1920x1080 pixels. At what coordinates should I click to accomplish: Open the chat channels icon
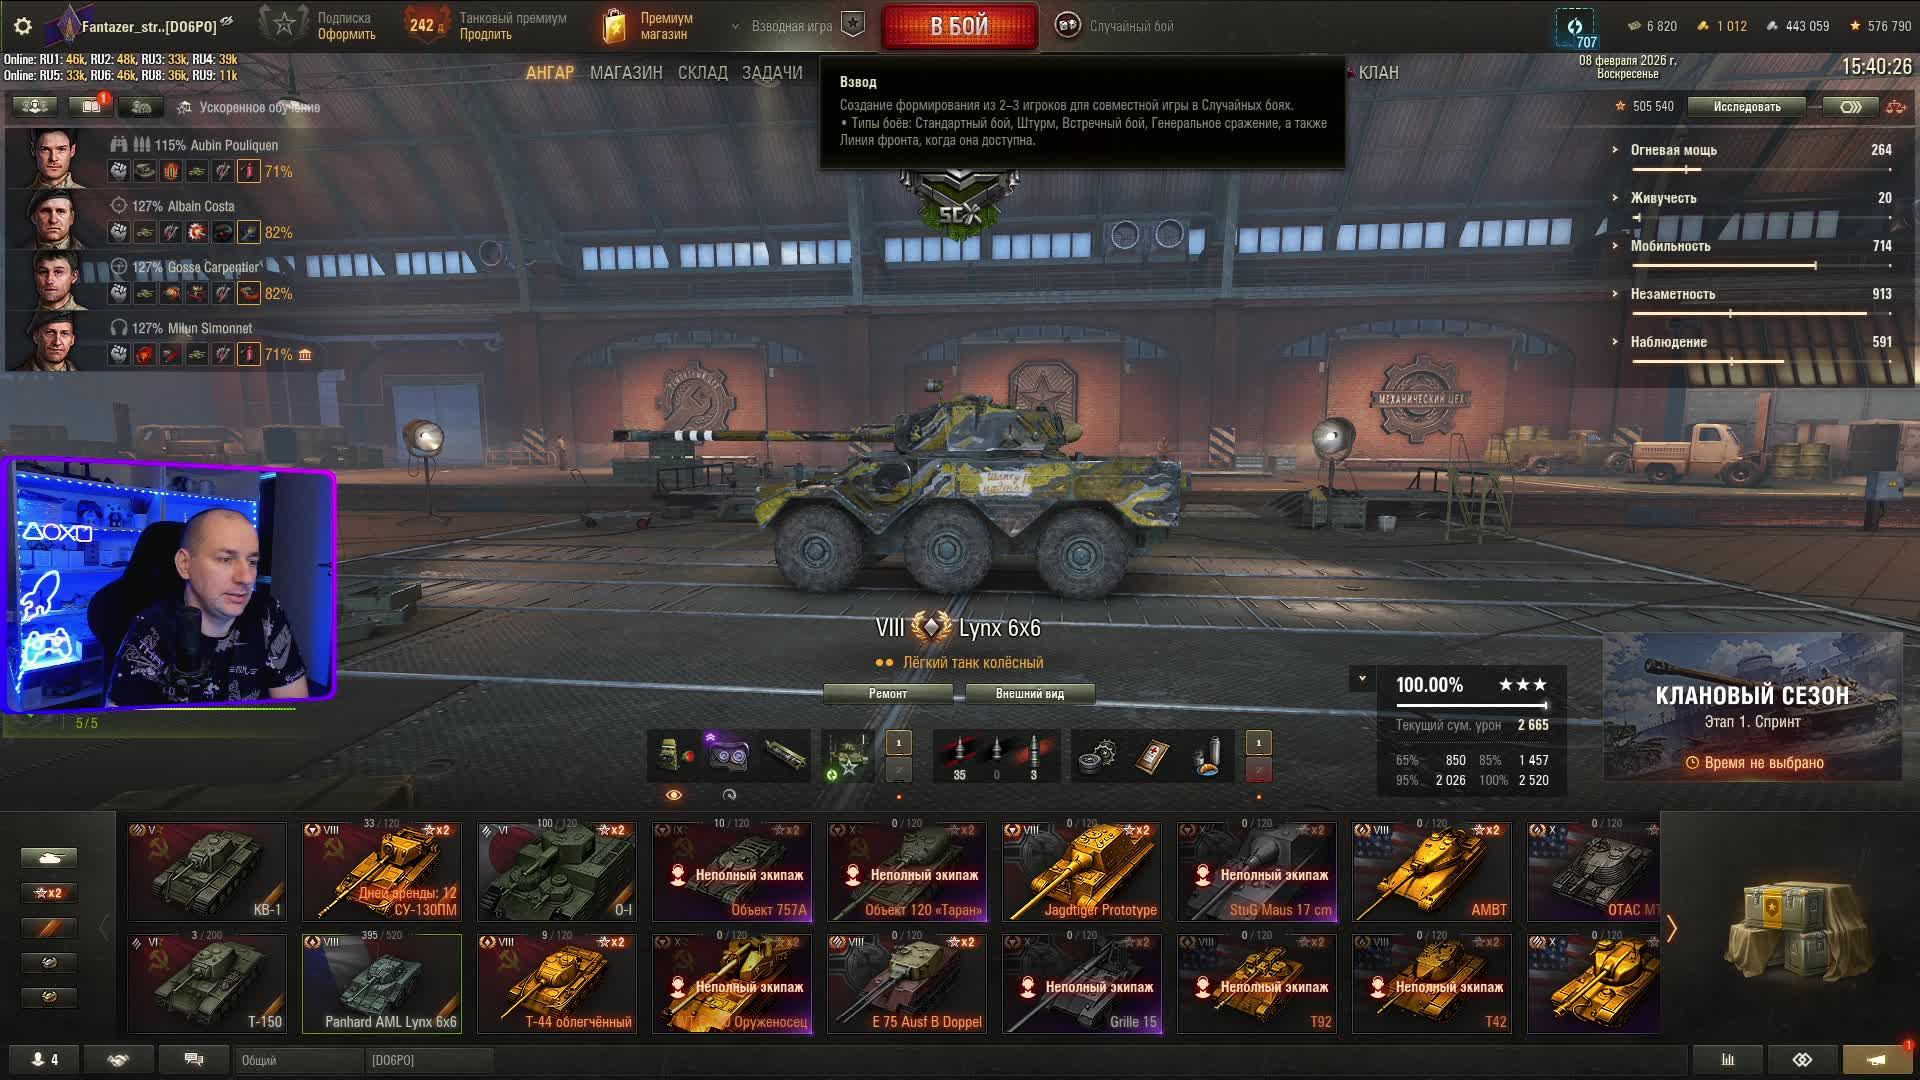(x=194, y=1060)
